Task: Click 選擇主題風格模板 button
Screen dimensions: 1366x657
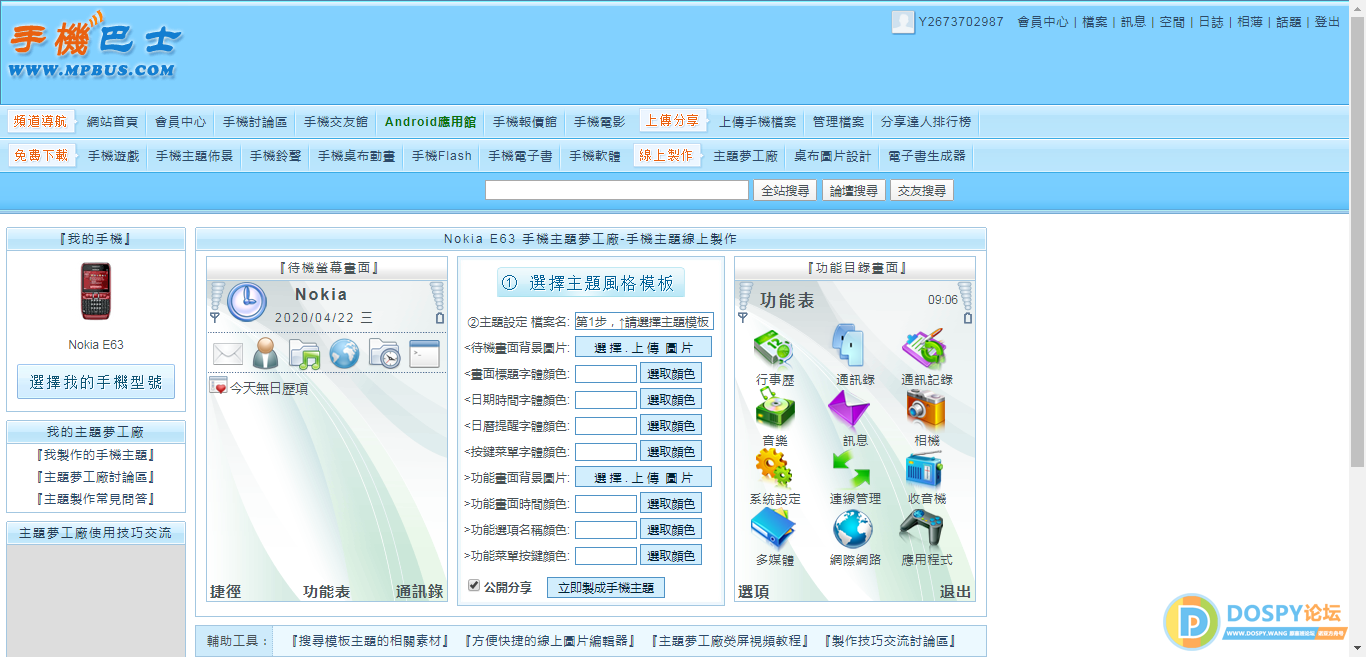Action: [591, 282]
